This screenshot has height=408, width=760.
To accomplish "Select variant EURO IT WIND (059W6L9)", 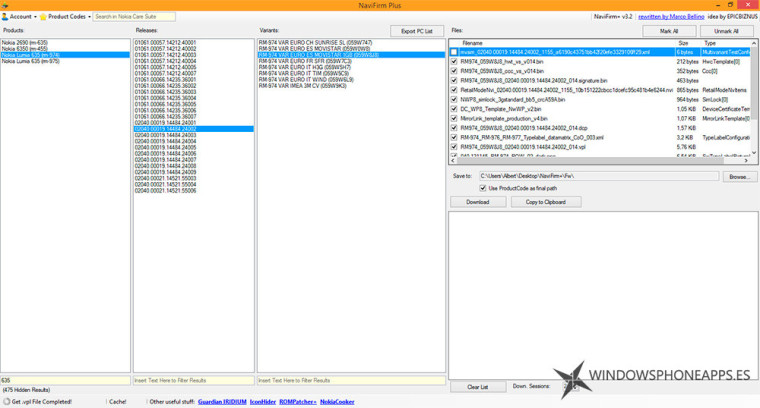I will (x=351, y=79).
